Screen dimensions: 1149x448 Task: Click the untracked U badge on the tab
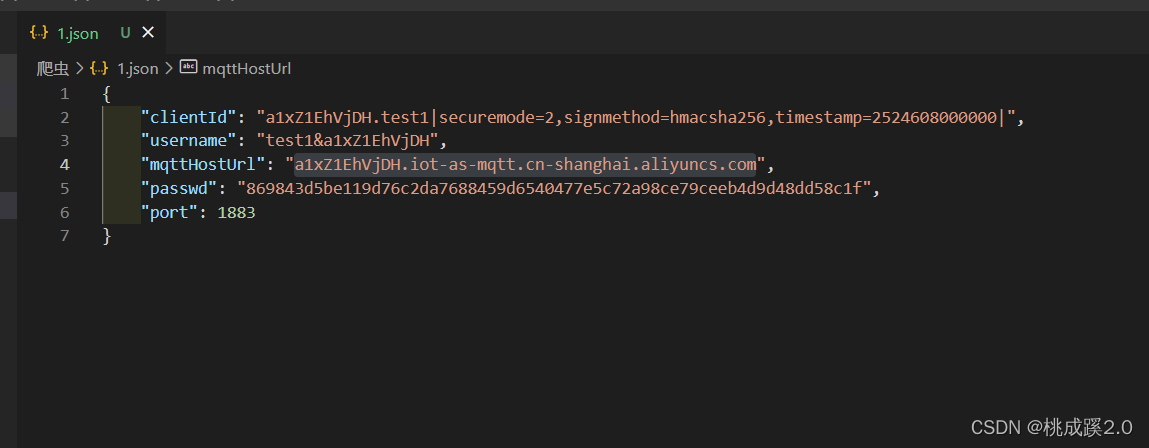tap(125, 33)
